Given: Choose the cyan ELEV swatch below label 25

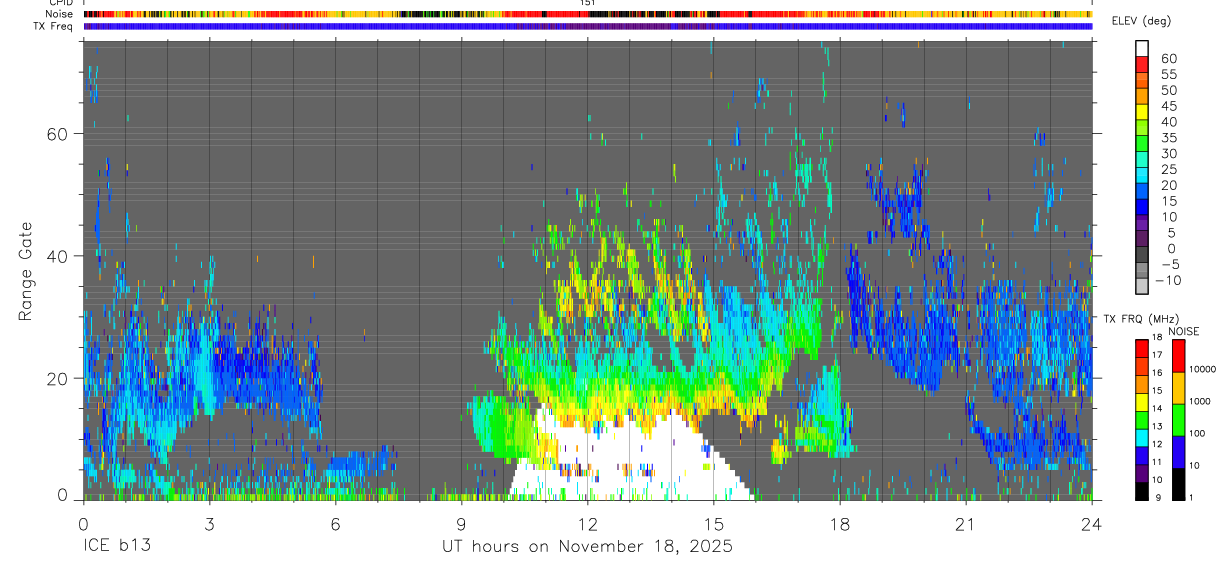Looking at the screenshot, I should [1143, 175].
